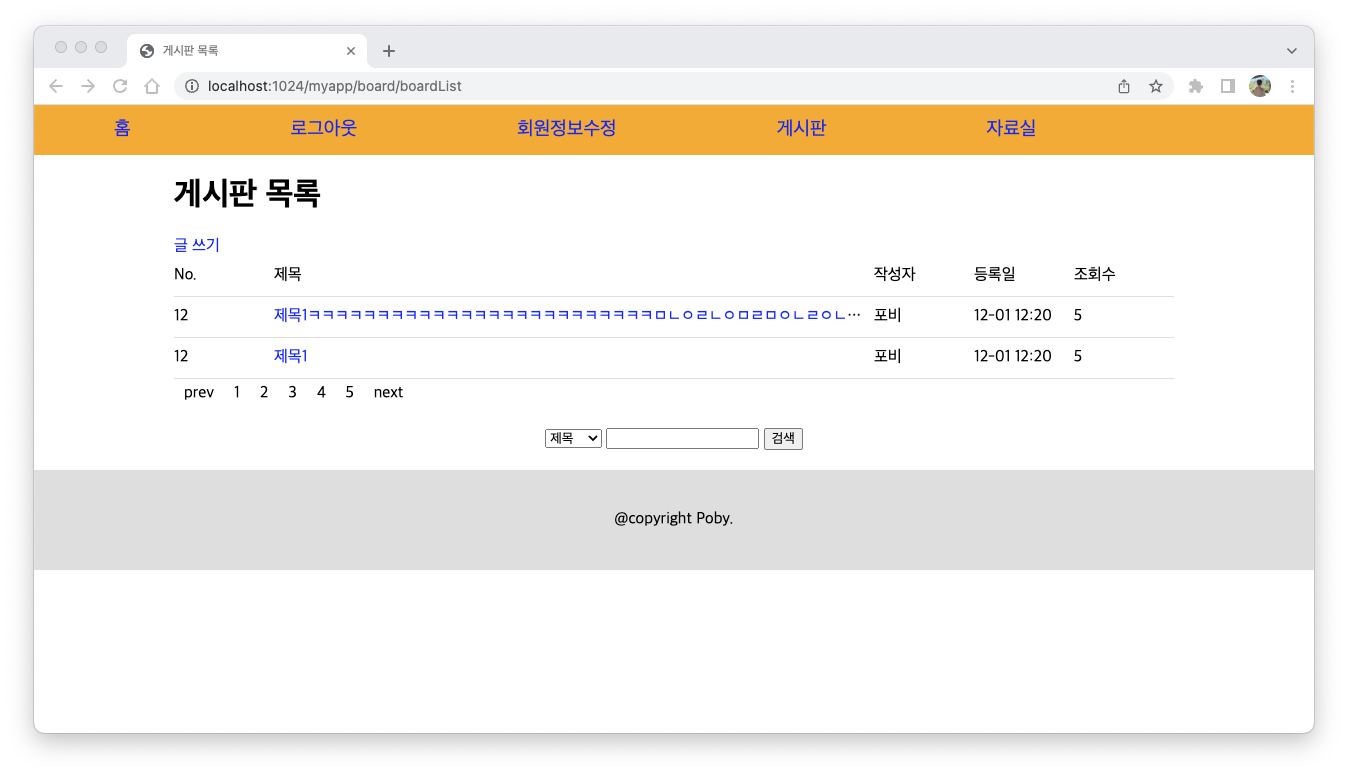1348x775 pixels.
Task: Click the @copyright Poby. footer text
Action: pos(674,518)
